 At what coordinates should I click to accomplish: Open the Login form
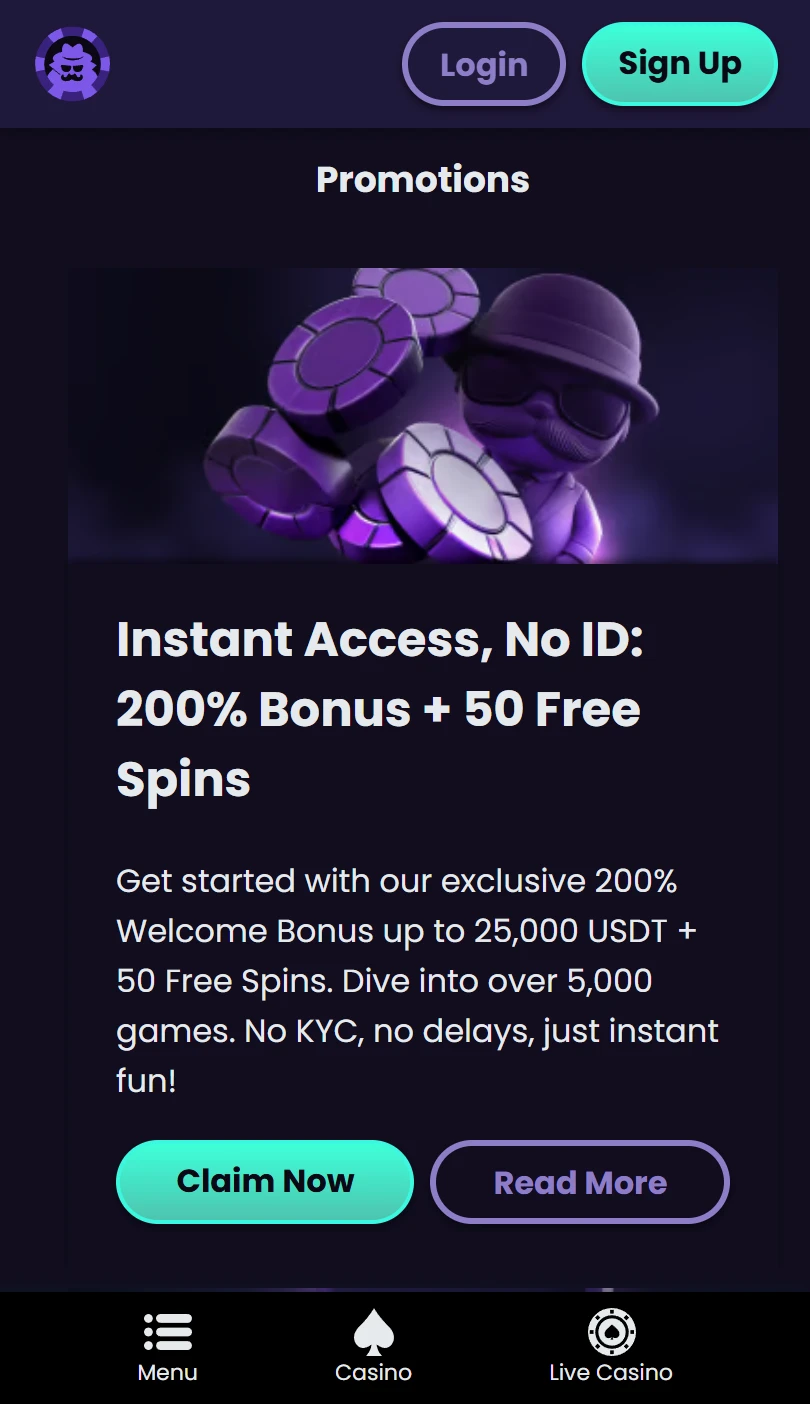coord(484,64)
